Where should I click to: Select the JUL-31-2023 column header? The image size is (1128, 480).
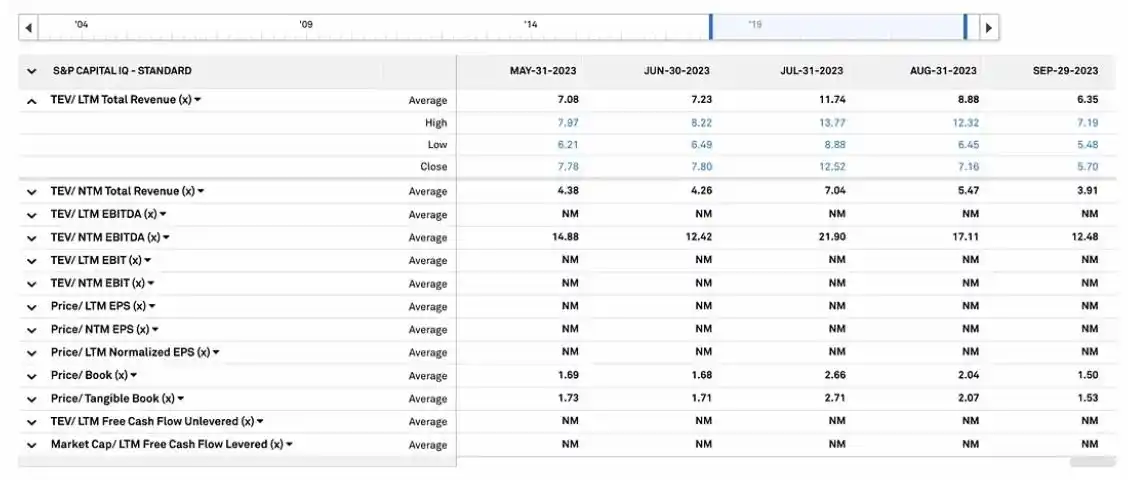pos(811,71)
